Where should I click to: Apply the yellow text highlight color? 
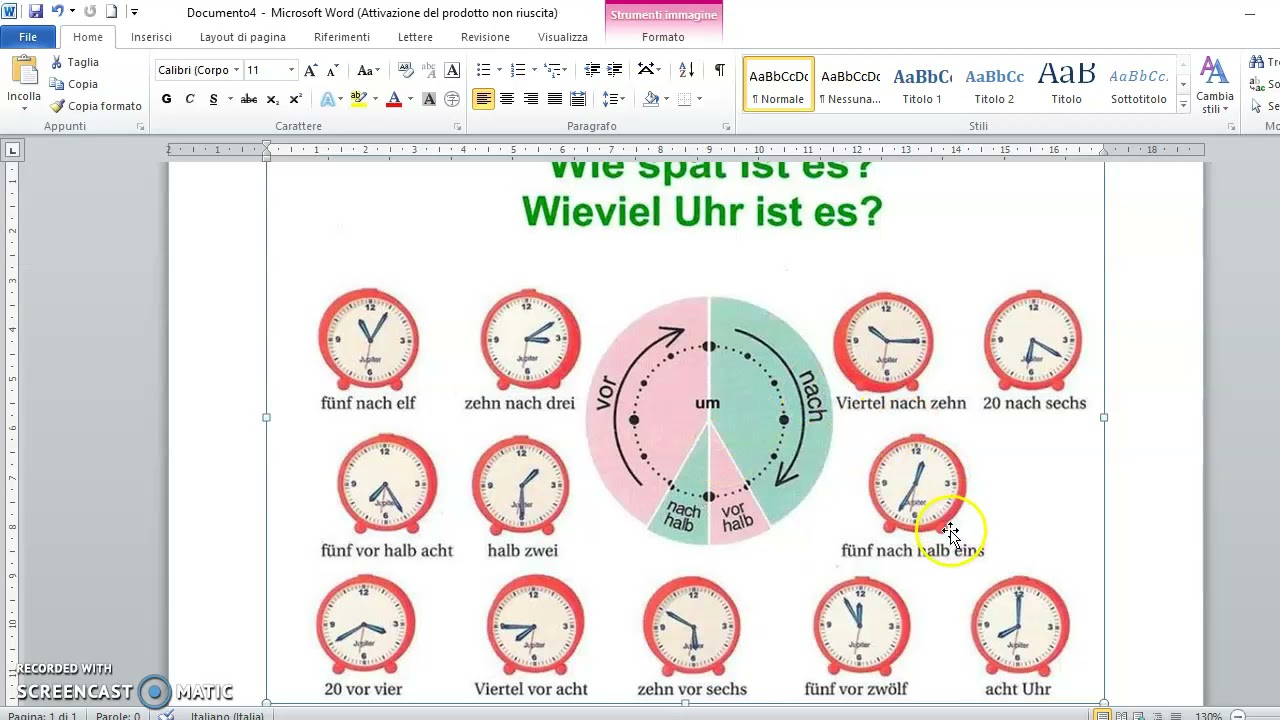point(358,99)
